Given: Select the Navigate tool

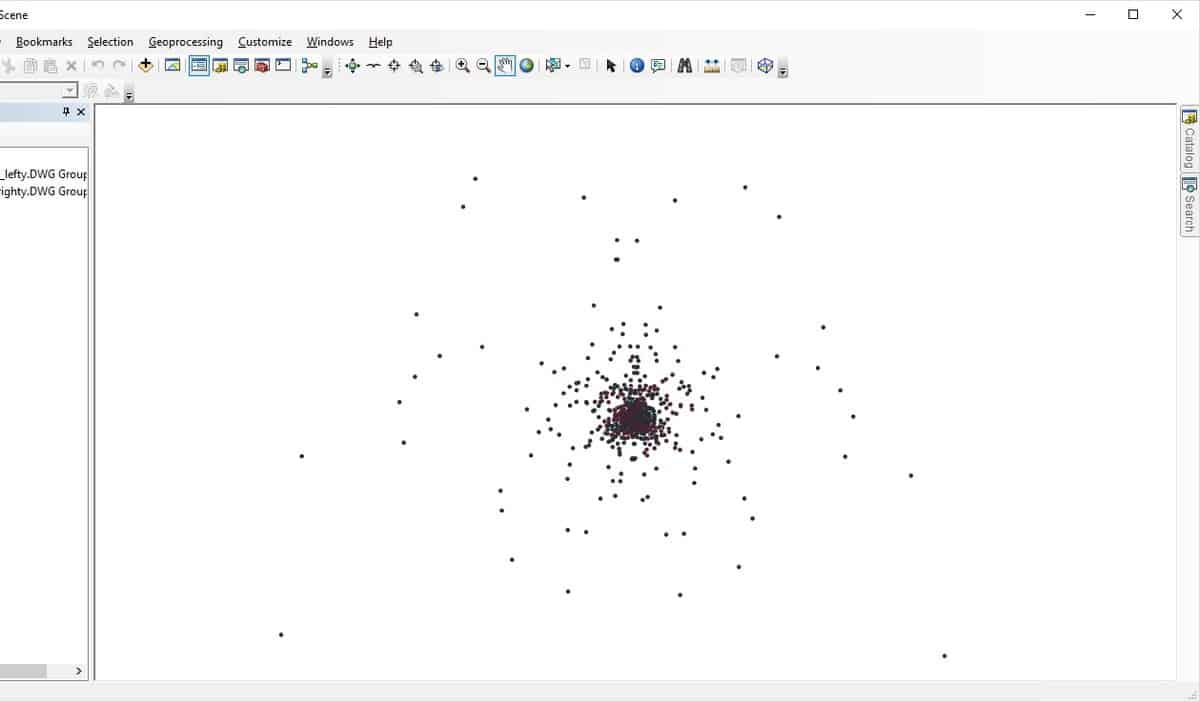Looking at the screenshot, I should pyautogui.click(x=352, y=66).
